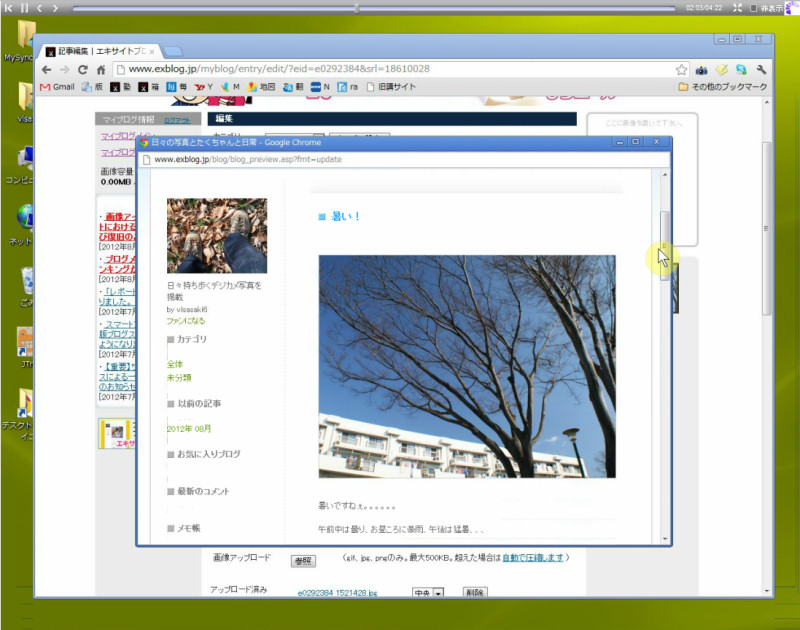This screenshot has height=630, width=800.
Task: Click the カテゴリ sidebar heading
Action: pyautogui.click(x=192, y=339)
